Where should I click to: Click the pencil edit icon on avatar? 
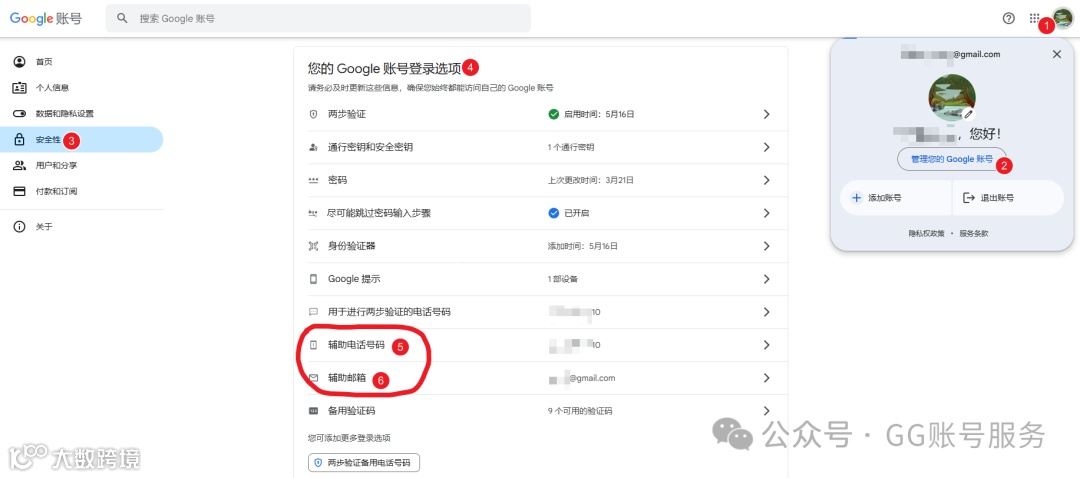click(x=968, y=114)
